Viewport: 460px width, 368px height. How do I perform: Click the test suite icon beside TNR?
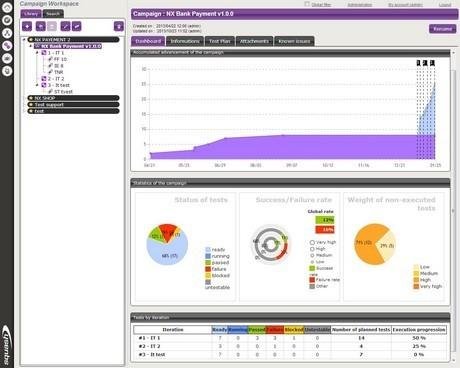click(x=50, y=72)
